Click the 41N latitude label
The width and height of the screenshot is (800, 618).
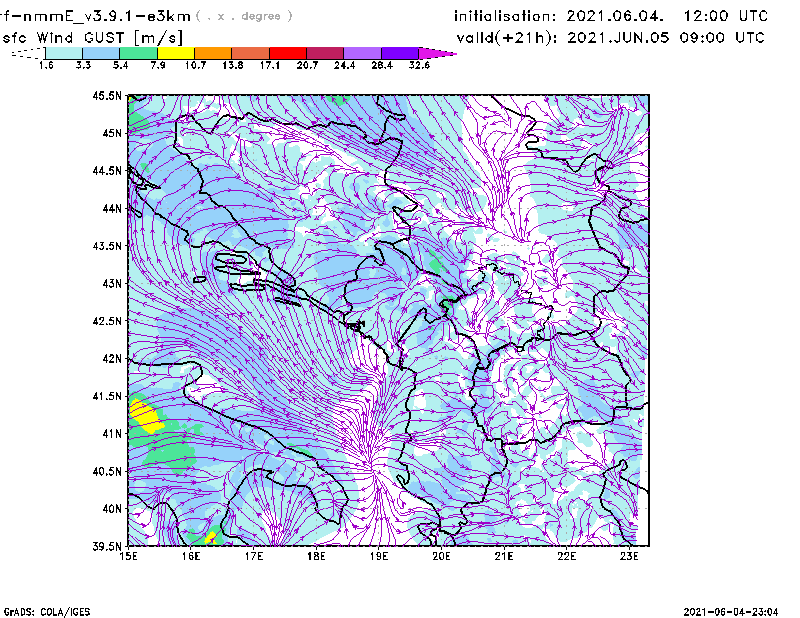click(112, 433)
